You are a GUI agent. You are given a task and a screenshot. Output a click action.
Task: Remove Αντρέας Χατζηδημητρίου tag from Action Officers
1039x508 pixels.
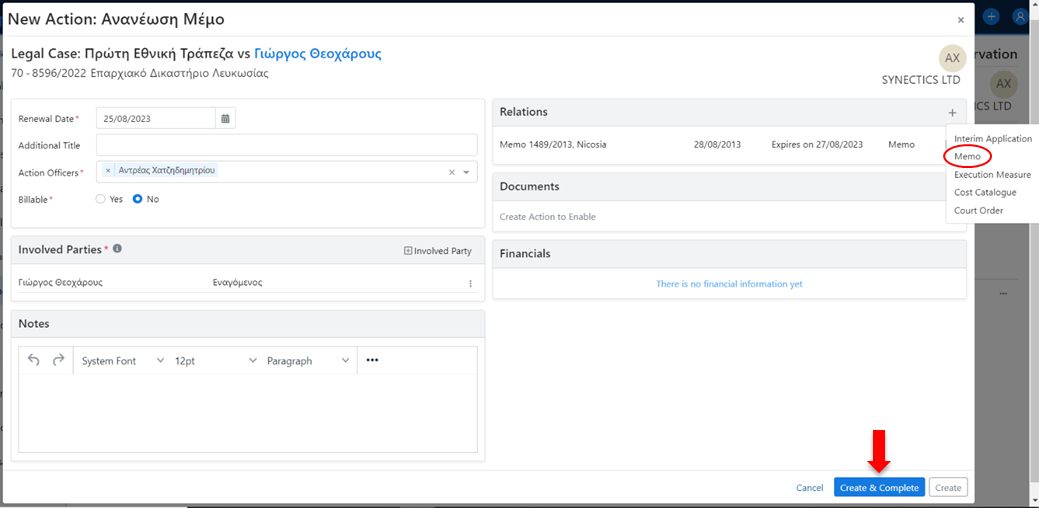108,171
